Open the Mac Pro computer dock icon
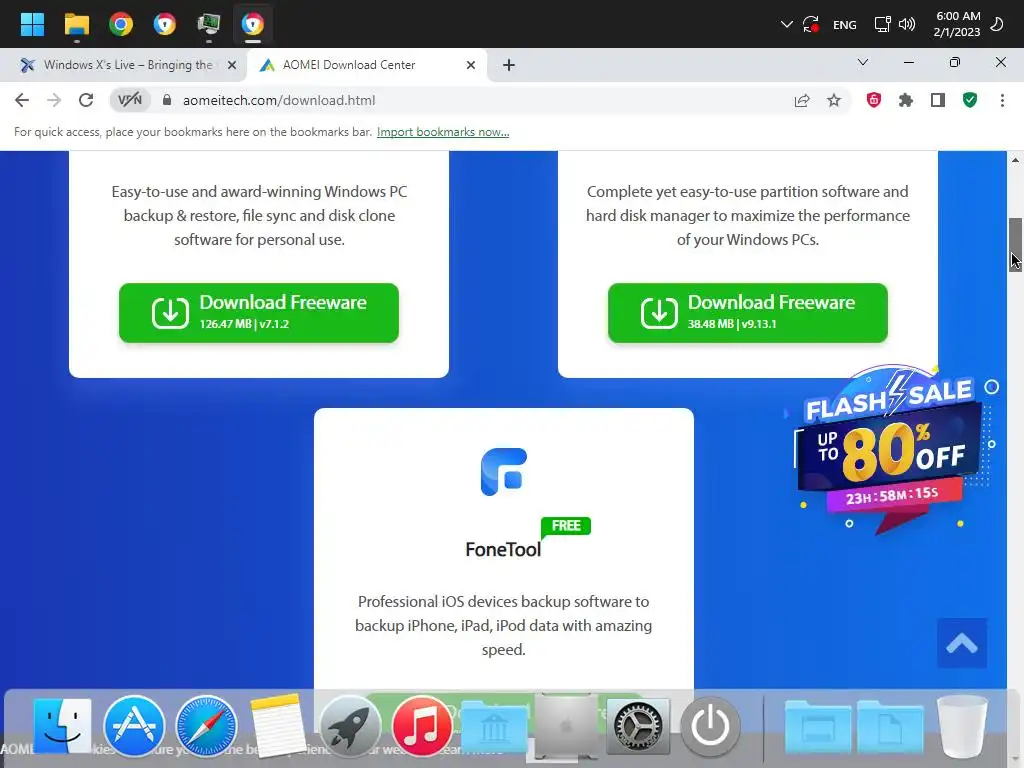Screen dimensions: 1024x768 pyautogui.click(x=566, y=727)
